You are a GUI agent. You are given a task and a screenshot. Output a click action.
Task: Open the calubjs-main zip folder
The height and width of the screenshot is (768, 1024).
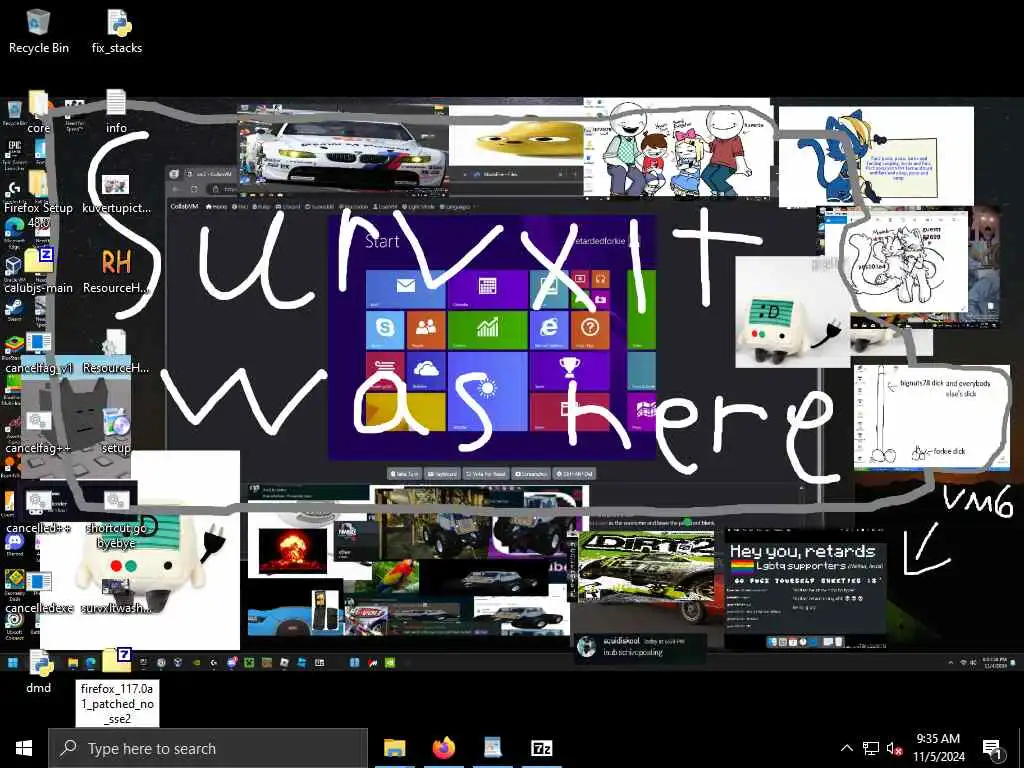pyautogui.click(x=39, y=271)
